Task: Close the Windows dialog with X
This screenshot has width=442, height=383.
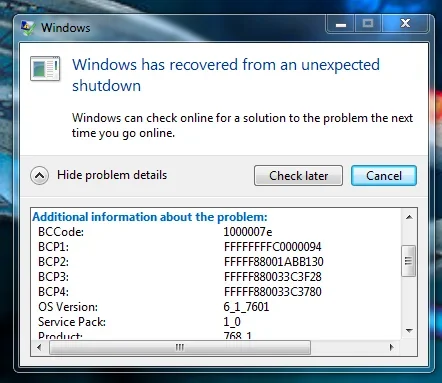Action: (405, 24)
